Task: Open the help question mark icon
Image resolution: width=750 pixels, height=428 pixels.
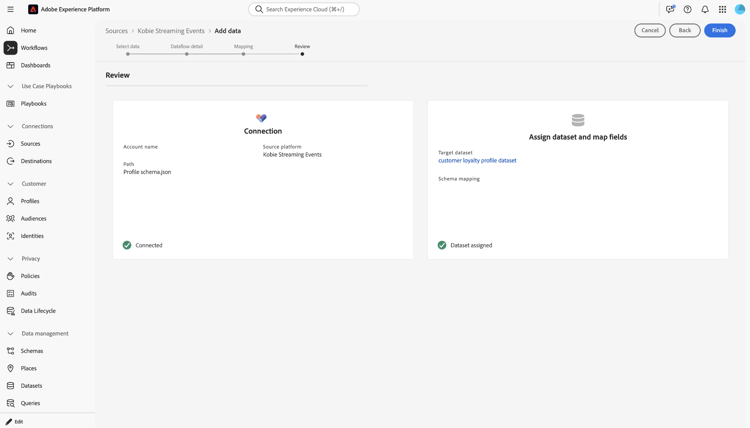Action: [x=687, y=9]
